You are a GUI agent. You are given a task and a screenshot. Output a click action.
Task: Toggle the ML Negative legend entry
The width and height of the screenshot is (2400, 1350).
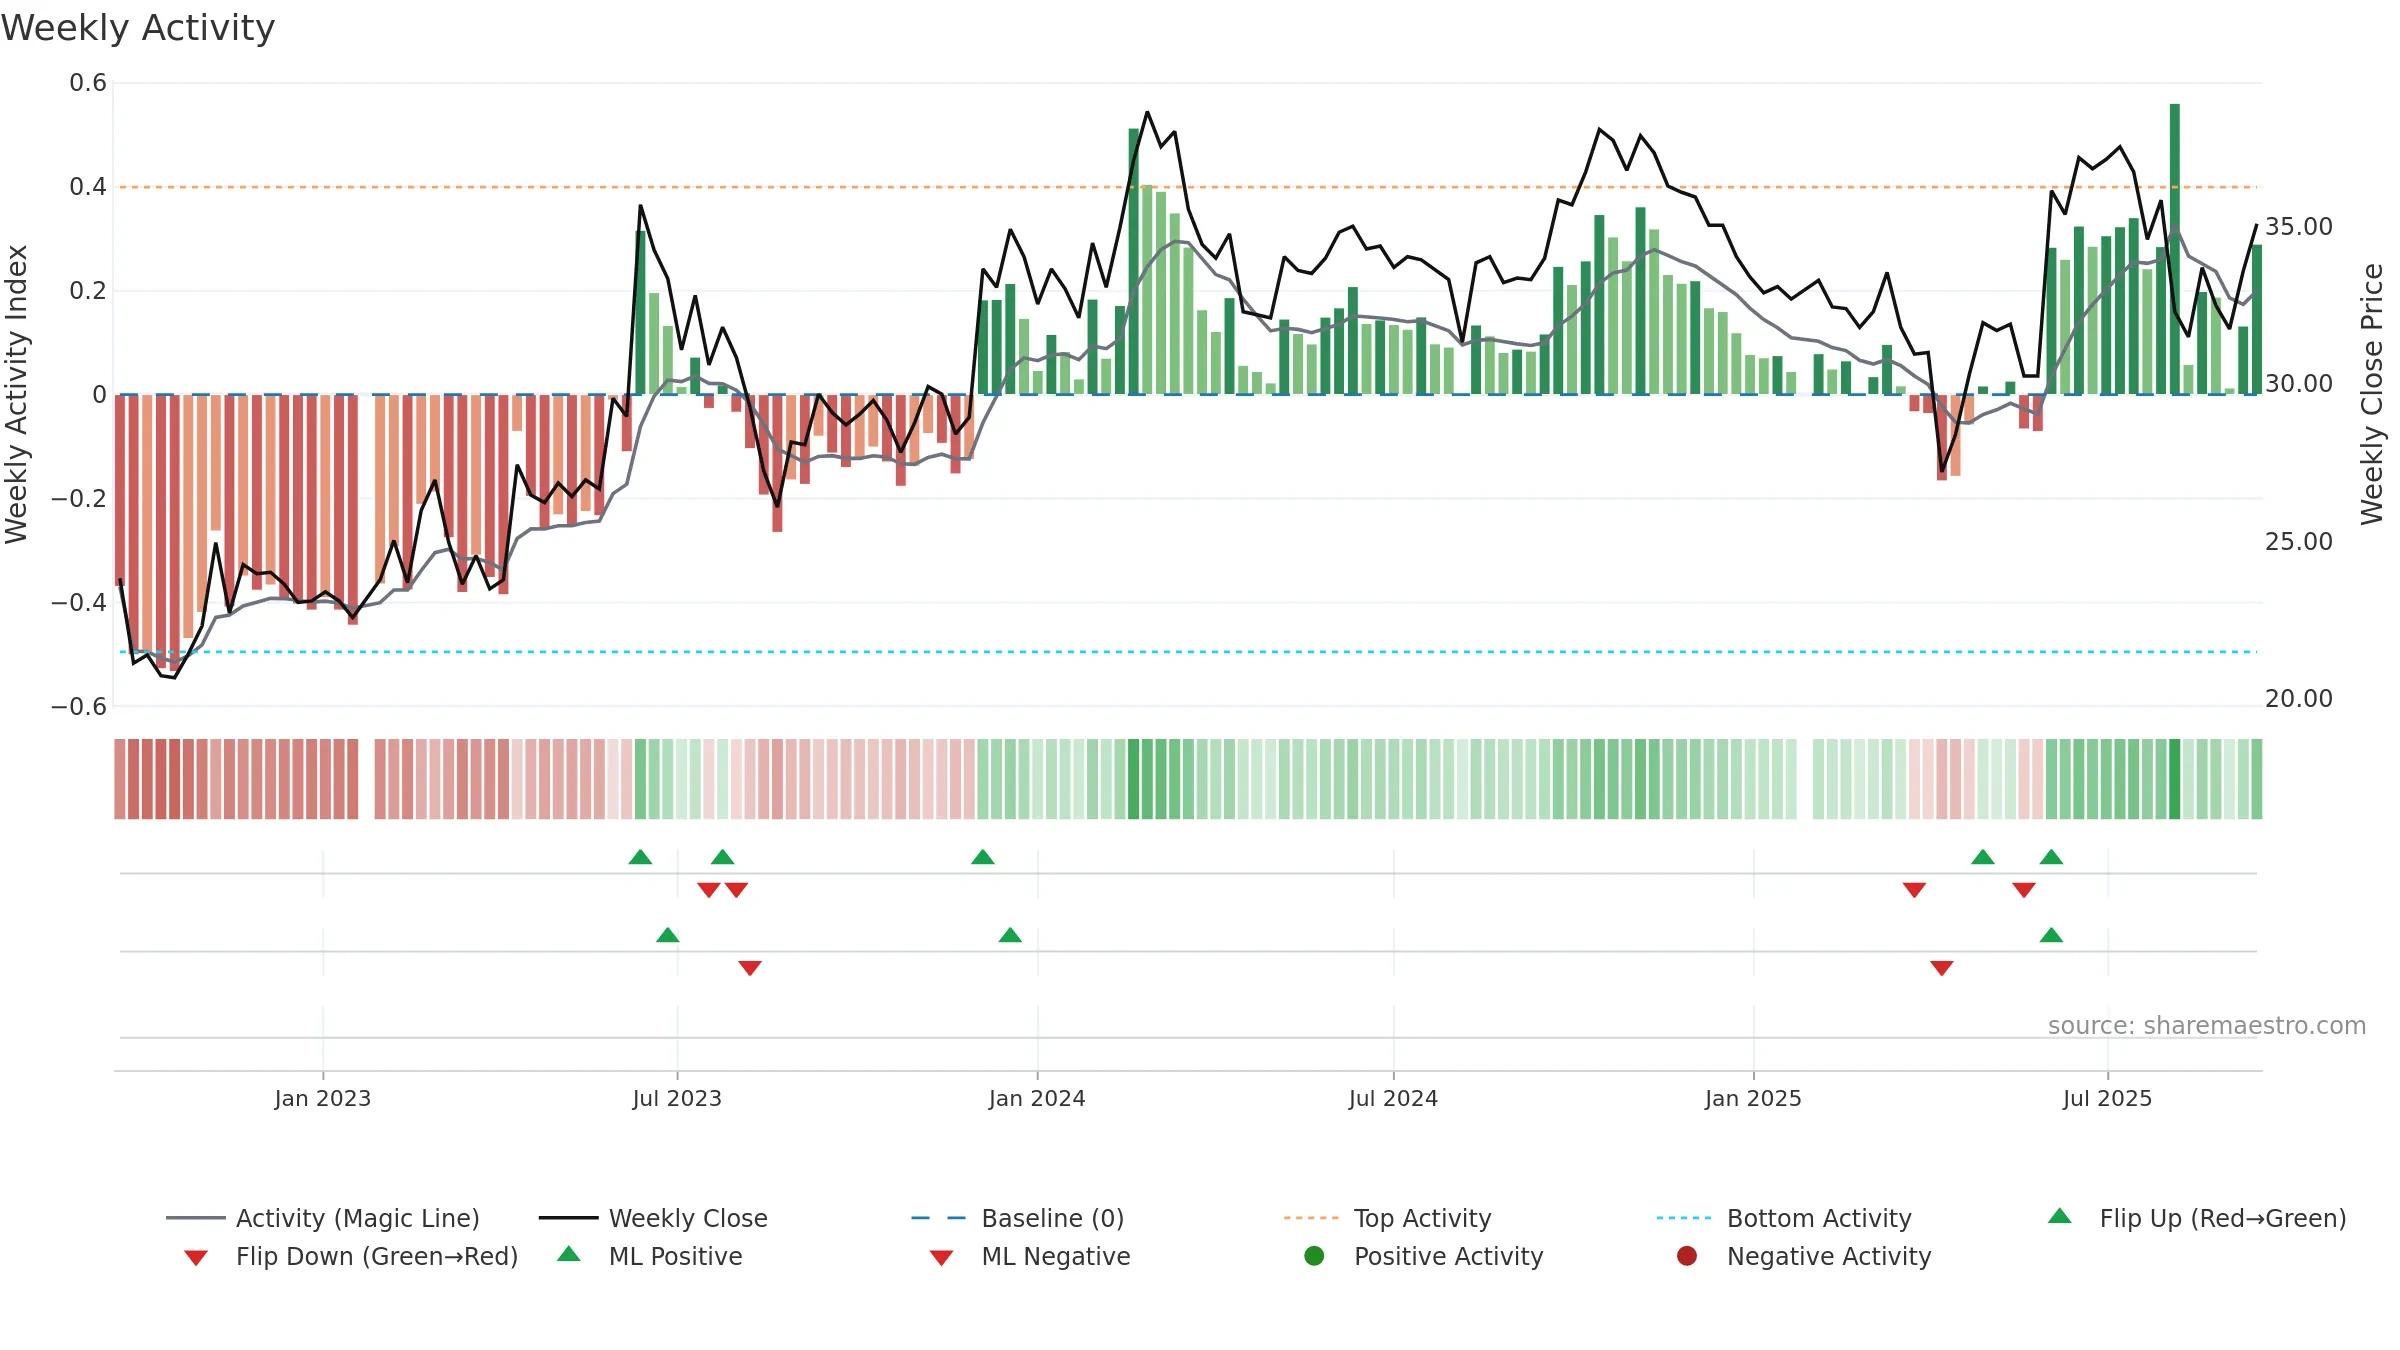click(x=1030, y=1256)
